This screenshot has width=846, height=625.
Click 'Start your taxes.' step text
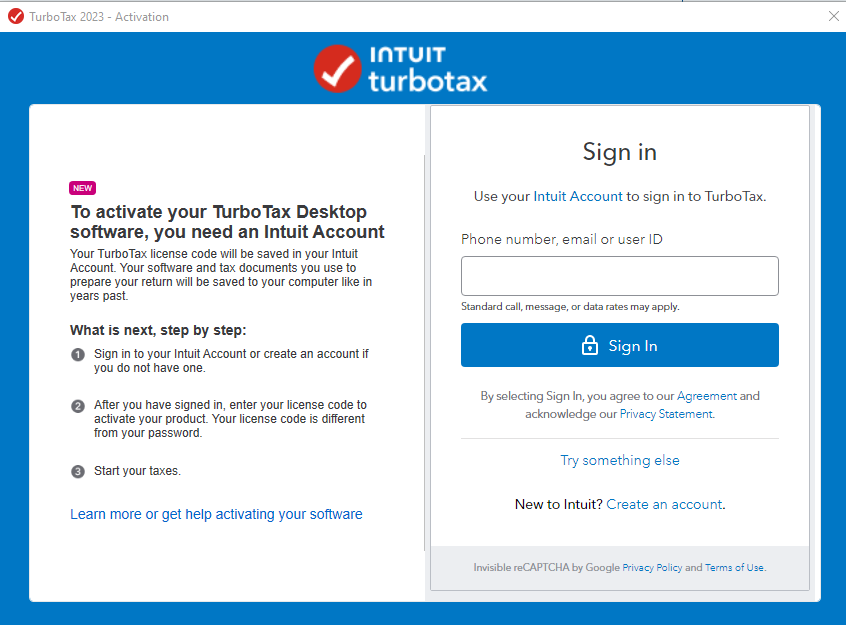(x=138, y=471)
